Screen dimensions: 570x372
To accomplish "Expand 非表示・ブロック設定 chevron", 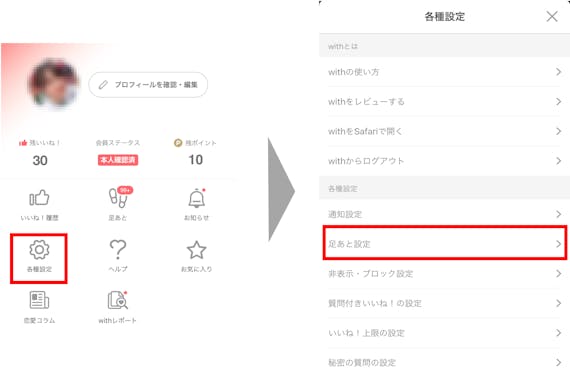I will click(559, 273).
